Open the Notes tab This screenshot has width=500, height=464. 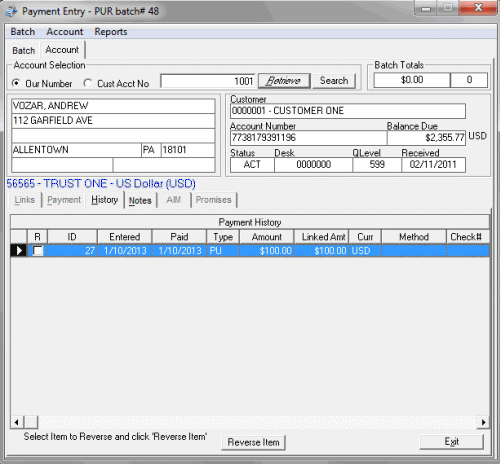[x=140, y=201]
